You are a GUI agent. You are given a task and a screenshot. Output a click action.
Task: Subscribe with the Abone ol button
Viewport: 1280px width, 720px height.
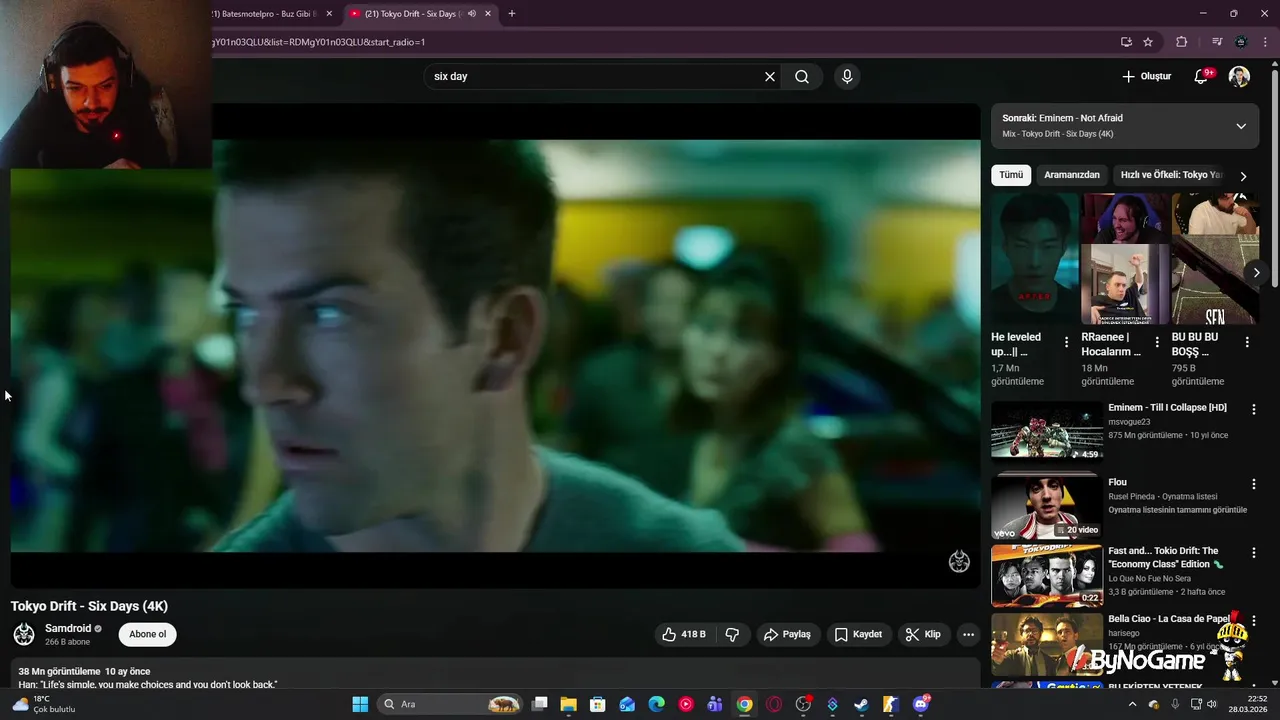147,634
